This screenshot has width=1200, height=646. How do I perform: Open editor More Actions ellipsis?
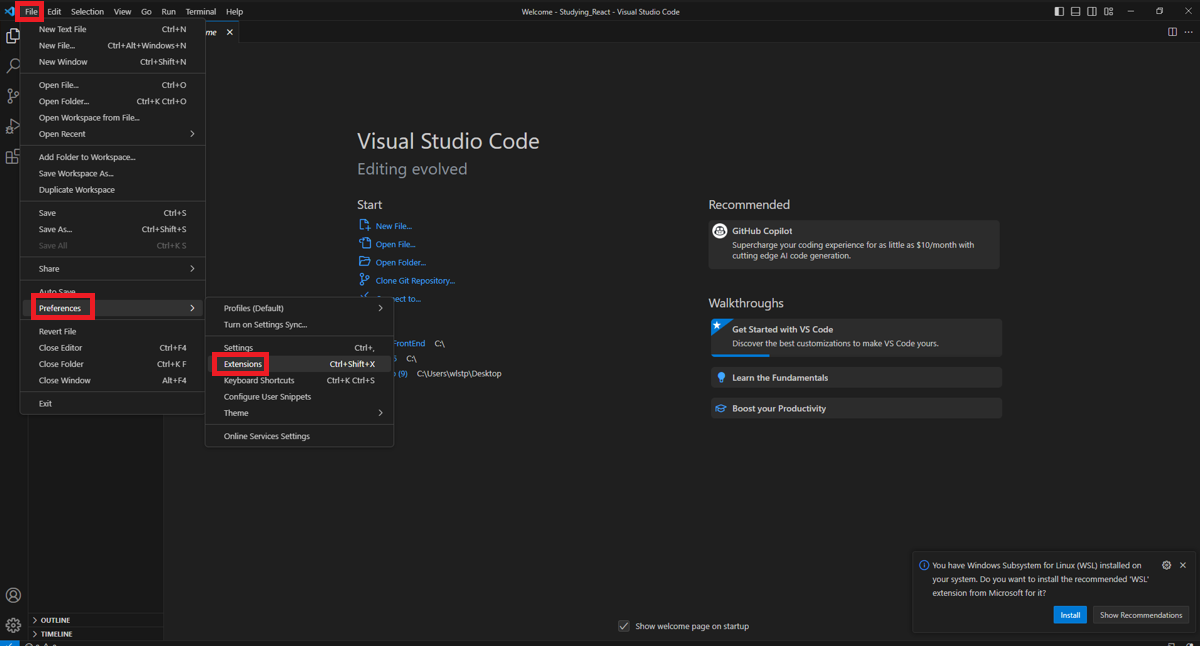tap(1188, 32)
